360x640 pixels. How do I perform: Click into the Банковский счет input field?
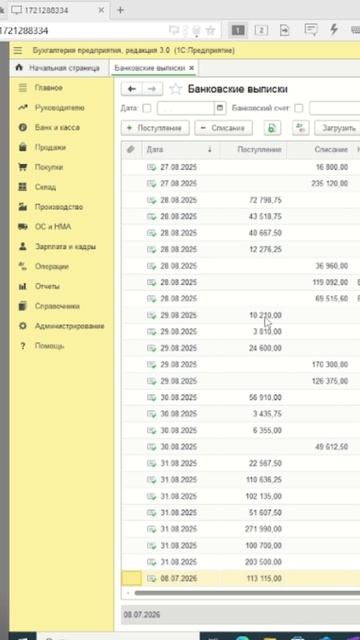[335, 108]
